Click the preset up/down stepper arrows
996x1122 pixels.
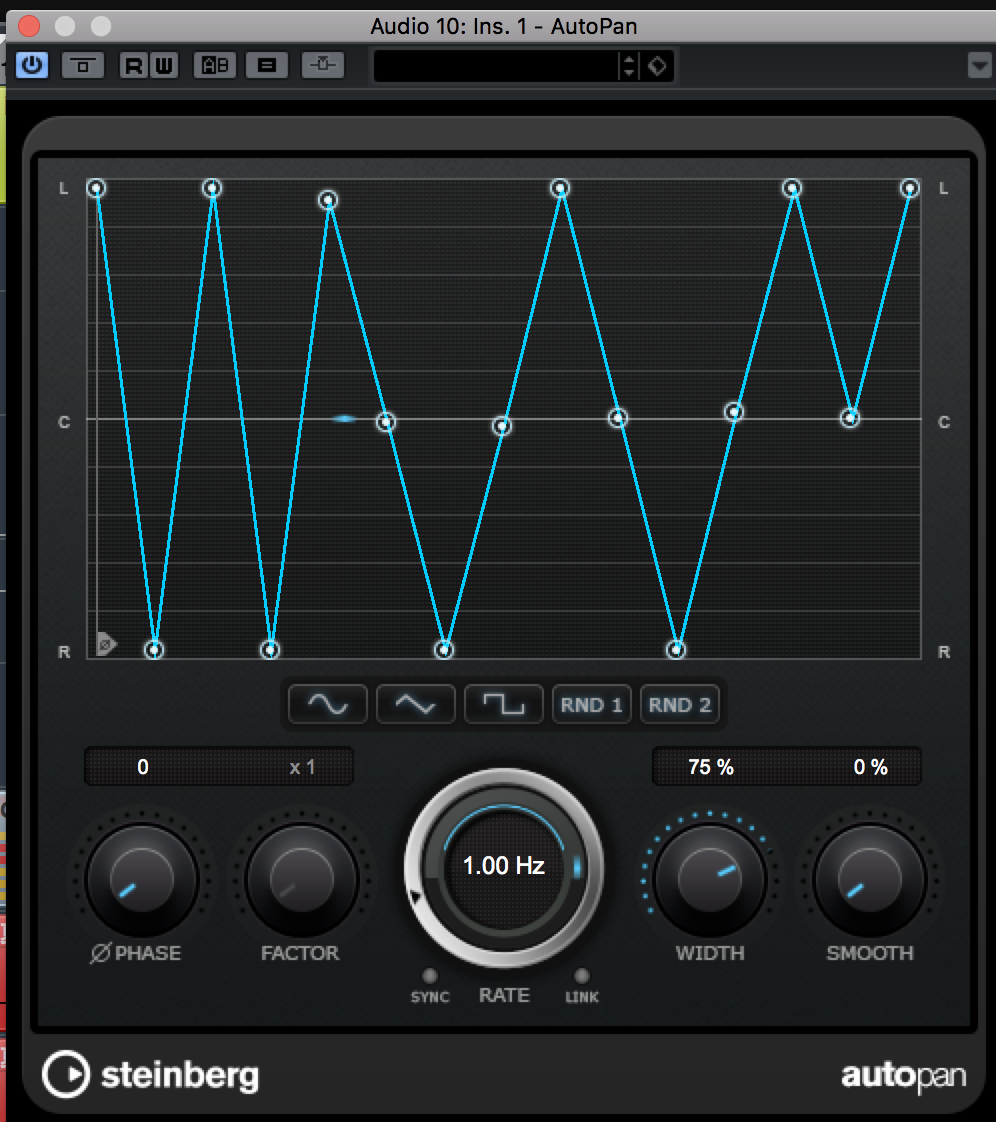[629, 67]
